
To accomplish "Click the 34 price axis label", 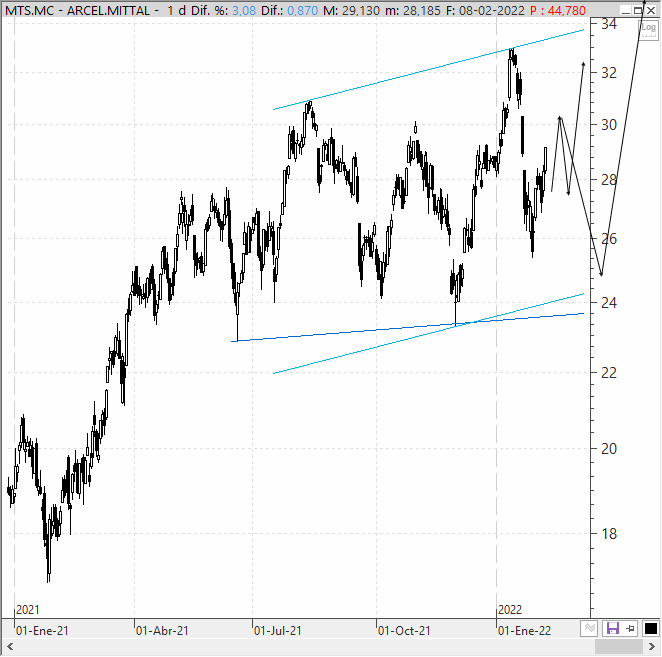I will coord(609,24).
